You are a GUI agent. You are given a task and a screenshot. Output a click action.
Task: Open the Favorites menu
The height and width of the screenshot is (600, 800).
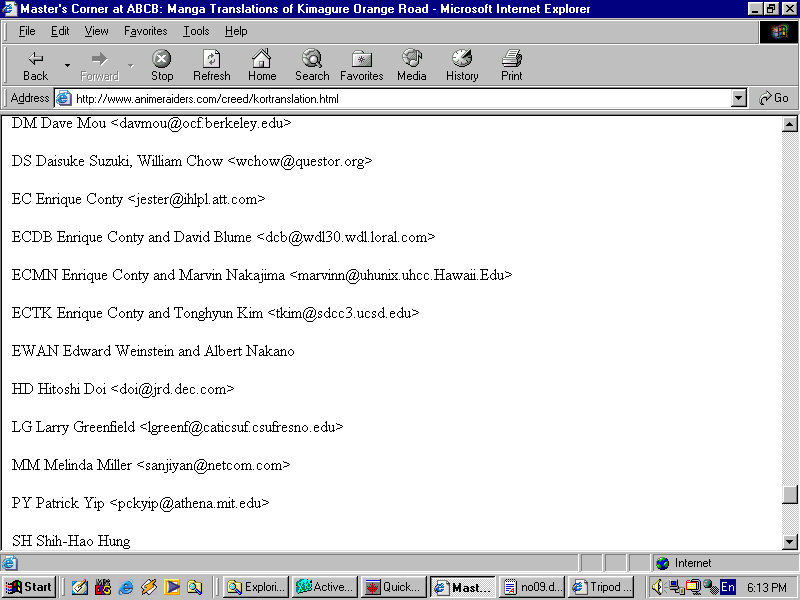click(x=145, y=31)
